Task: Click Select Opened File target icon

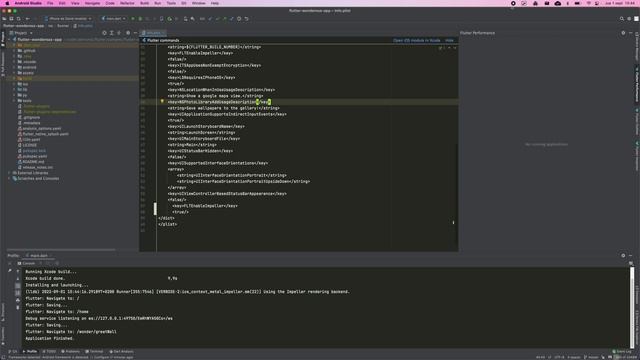Action: 104,33
